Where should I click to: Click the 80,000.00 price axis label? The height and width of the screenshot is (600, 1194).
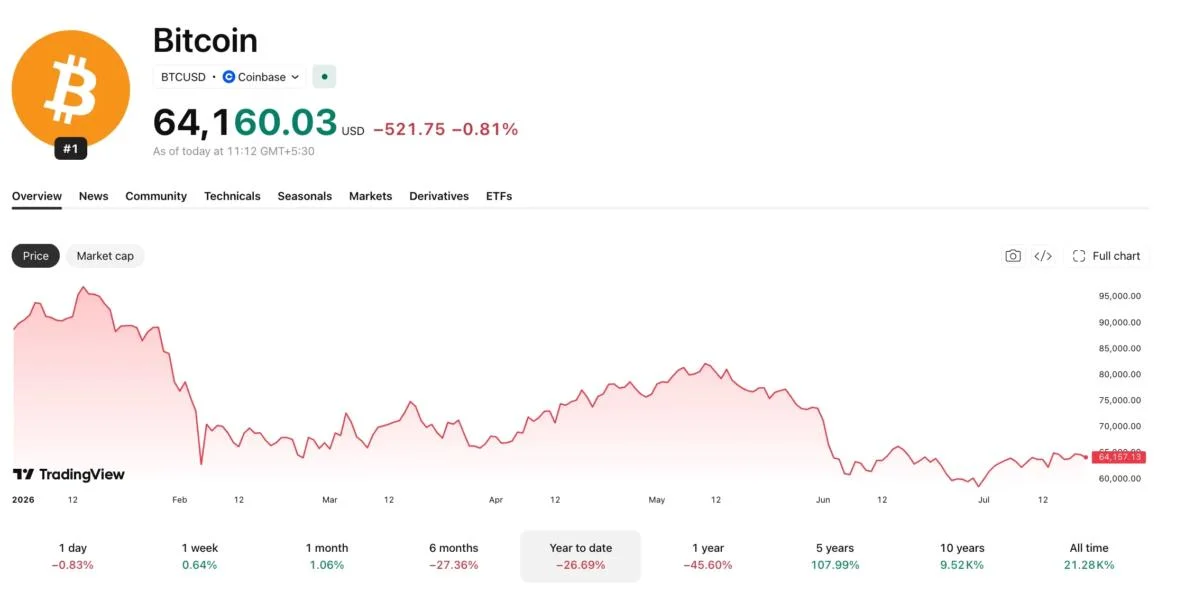coord(1119,375)
